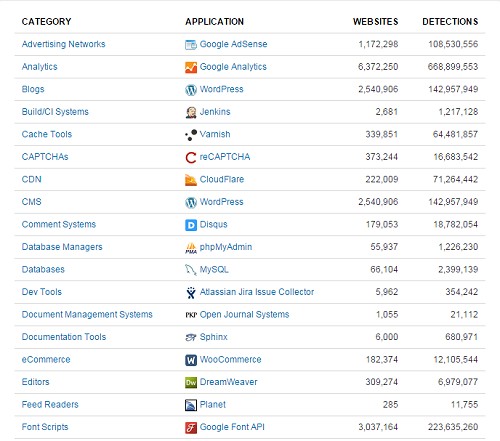Screen dimensions: 500x441
Task: Click the CATEGORY column header
Action: click(x=46, y=22)
